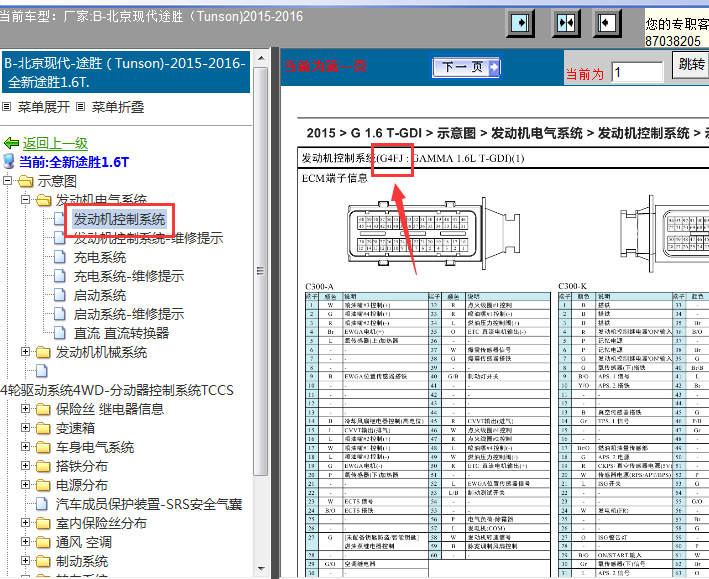
Task: Click the blue B-北京现代-途胜 header banner
Action: 126,72
